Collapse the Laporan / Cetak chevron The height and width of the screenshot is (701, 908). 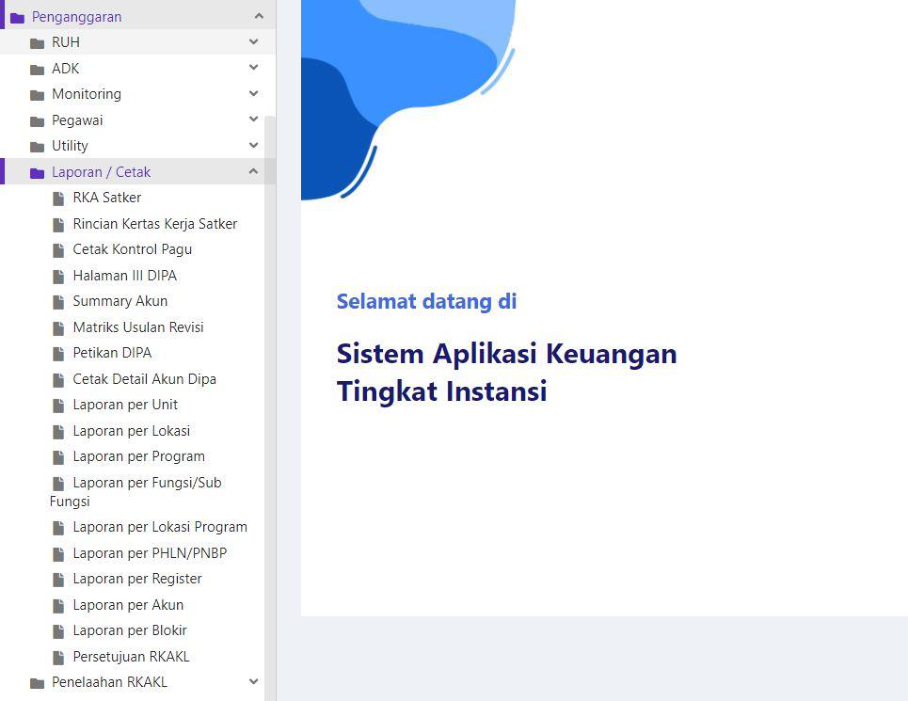(254, 172)
